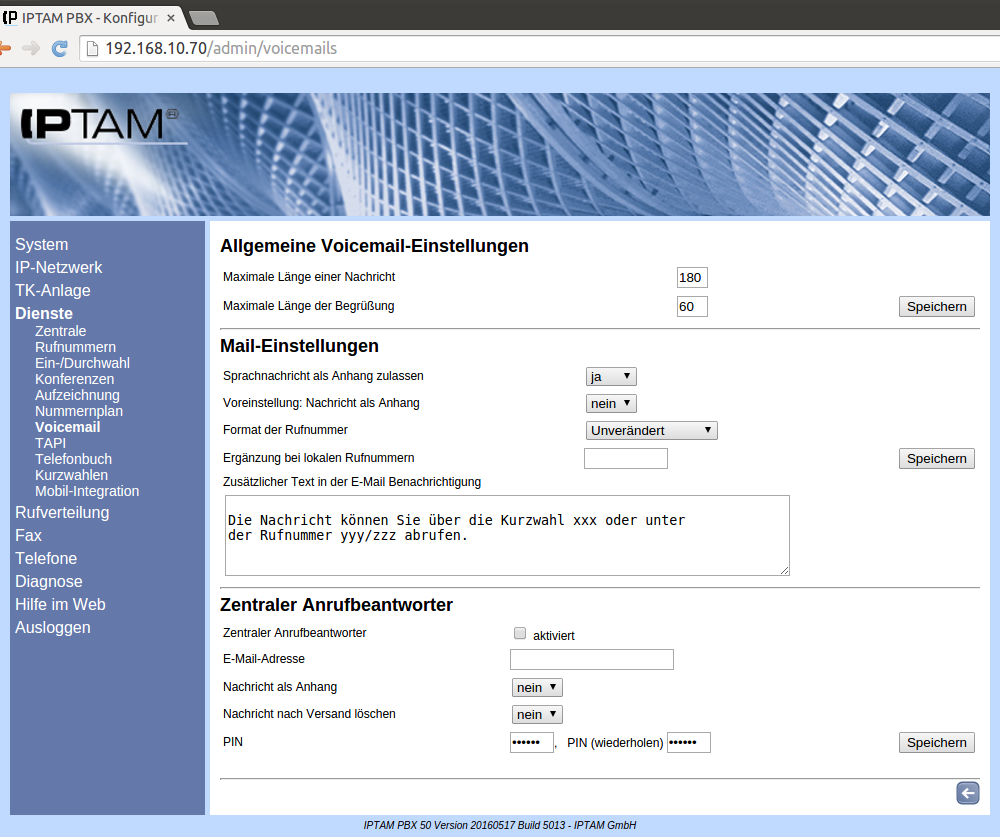
Task: Click the blue back arrow icon
Action: 967,793
